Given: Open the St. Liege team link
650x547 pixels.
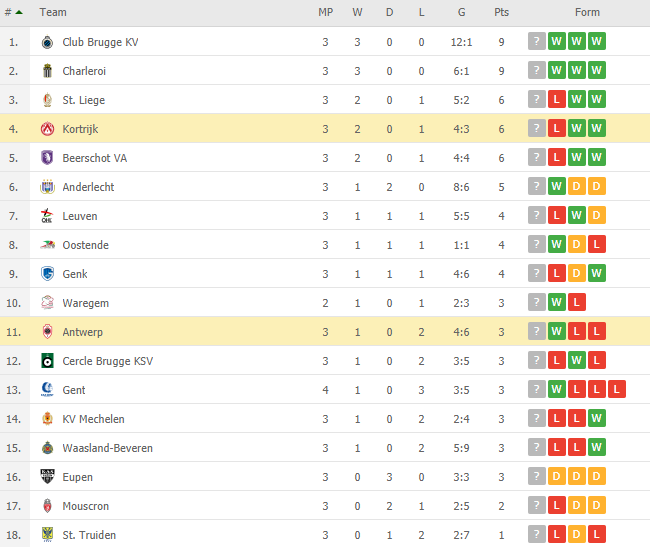Looking at the screenshot, I should [x=83, y=100].
